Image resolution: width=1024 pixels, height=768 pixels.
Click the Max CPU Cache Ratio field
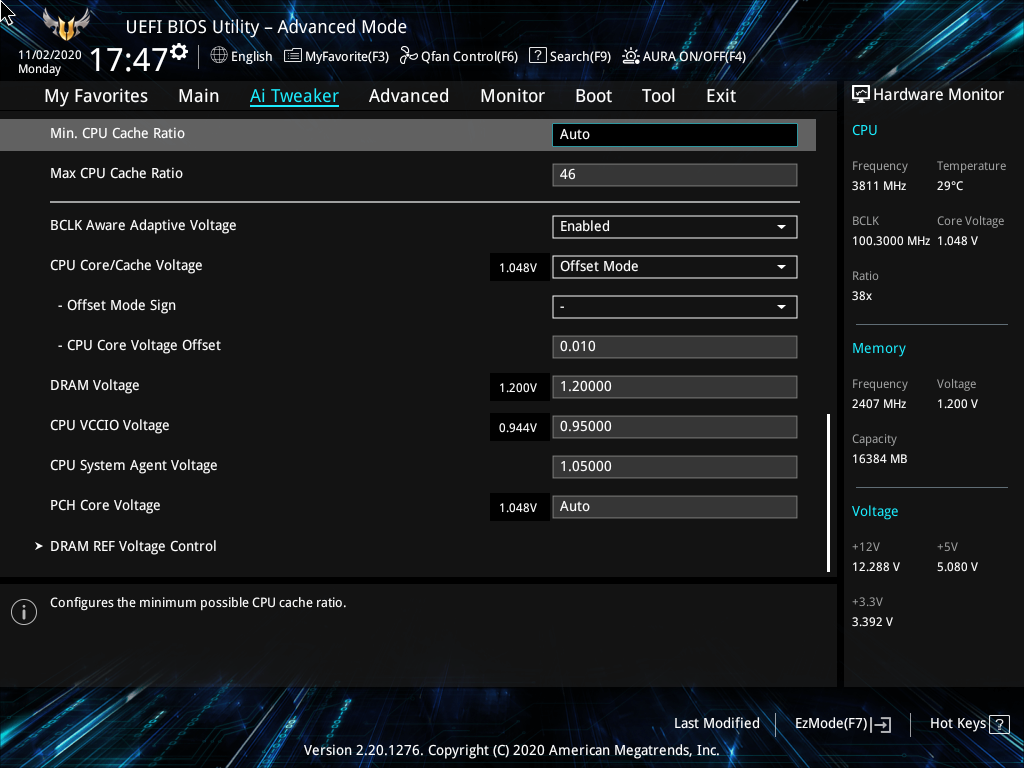(675, 174)
